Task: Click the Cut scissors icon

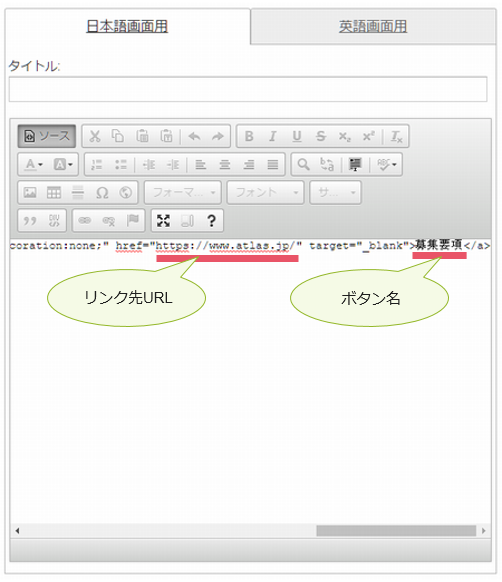Action: (x=95, y=136)
